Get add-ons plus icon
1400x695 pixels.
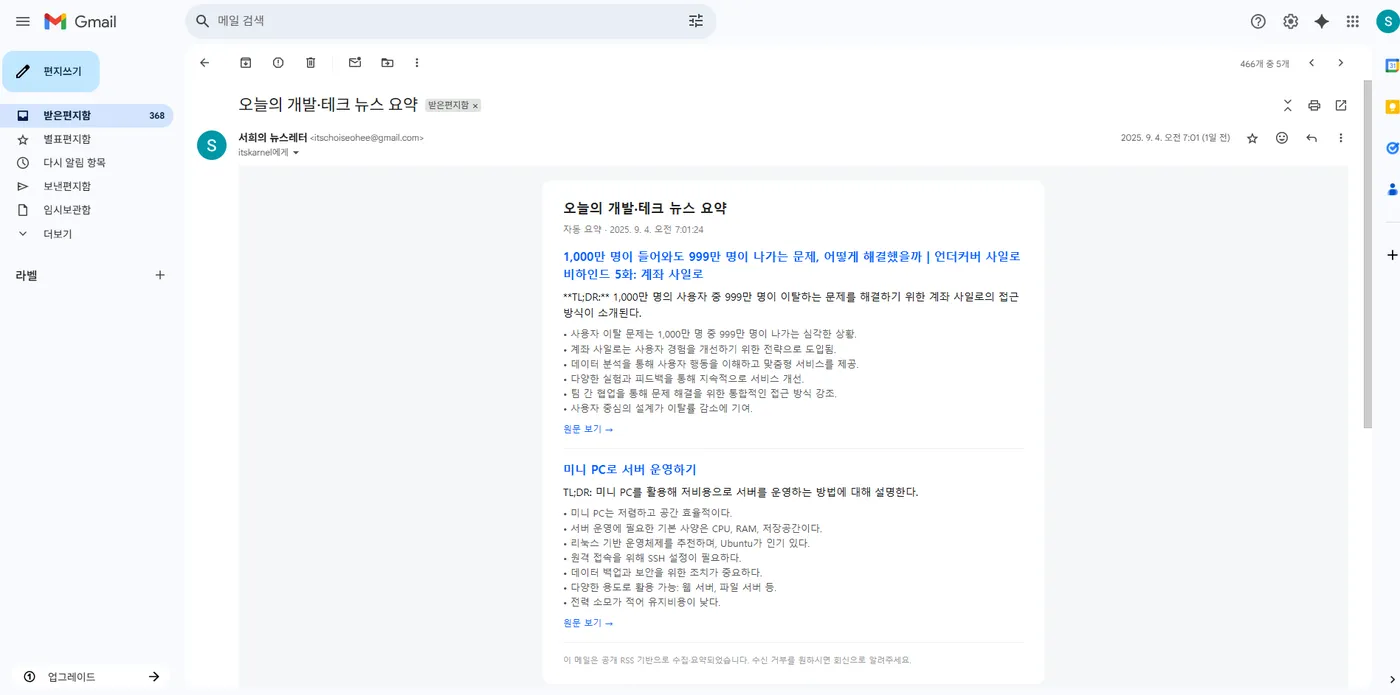(x=1391, y=255)
